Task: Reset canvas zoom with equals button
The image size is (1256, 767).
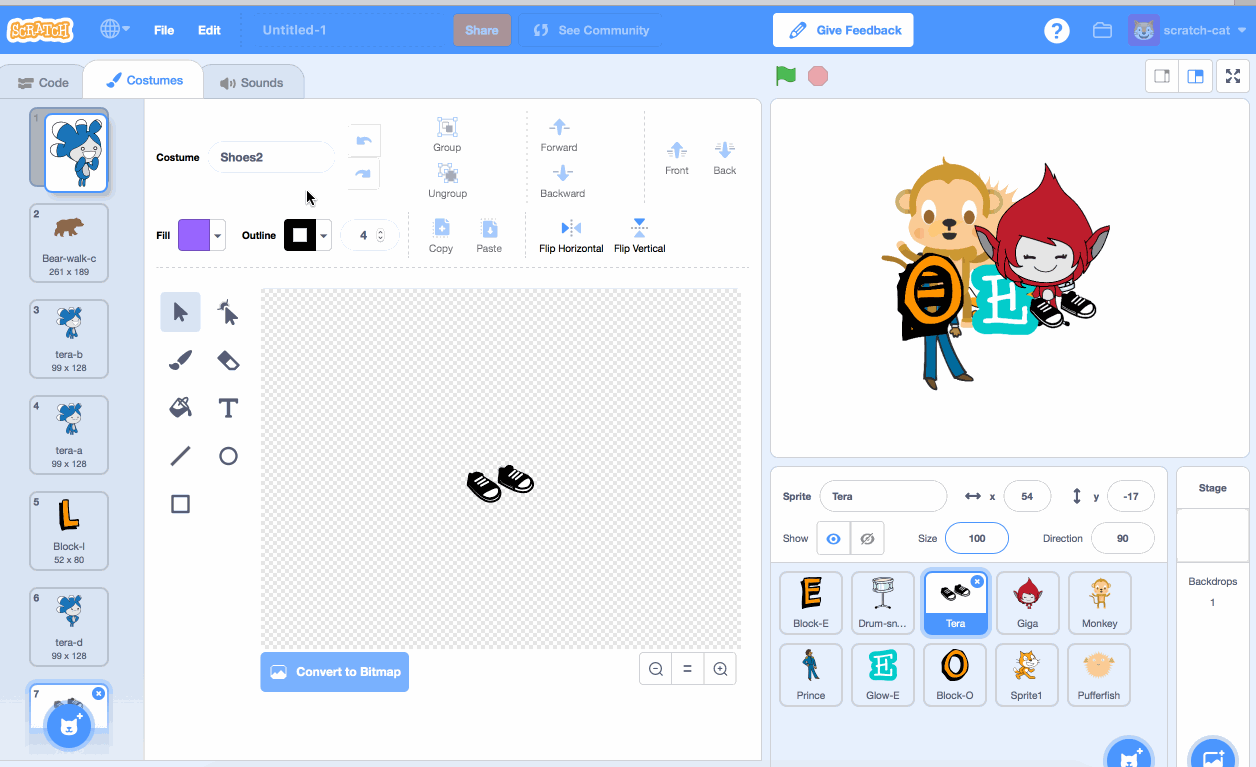Action: click(x=688, y=669)
